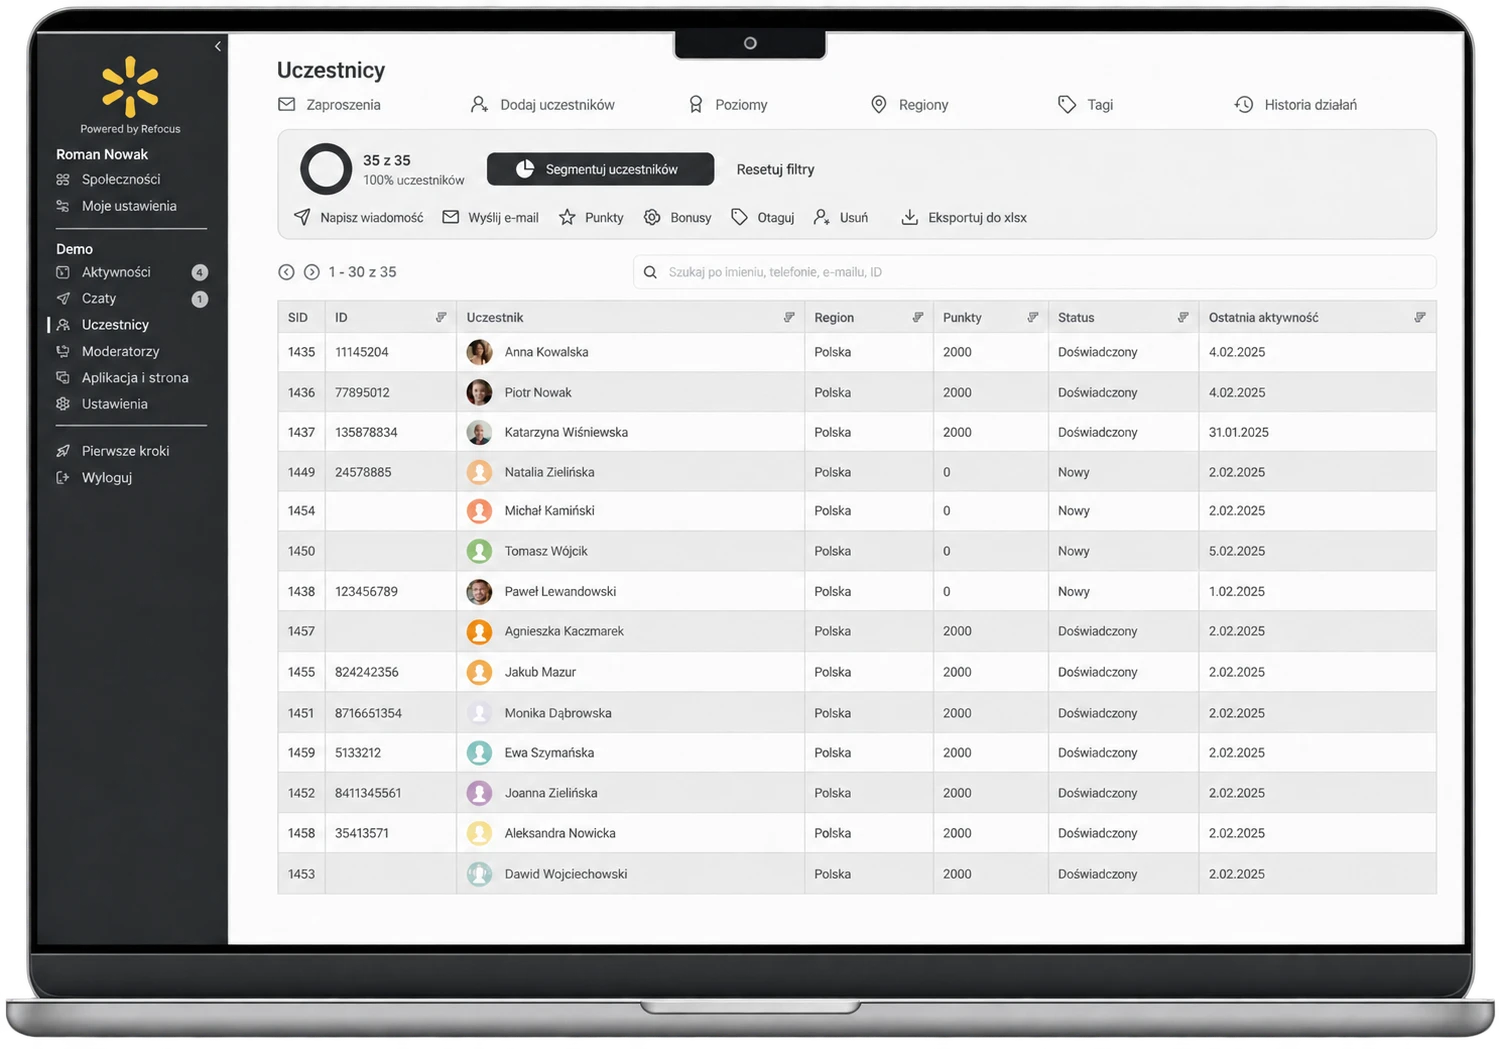1500x1049 pixels.
Task: Open Poziomy badge icon
Action: tap(696, 104)
